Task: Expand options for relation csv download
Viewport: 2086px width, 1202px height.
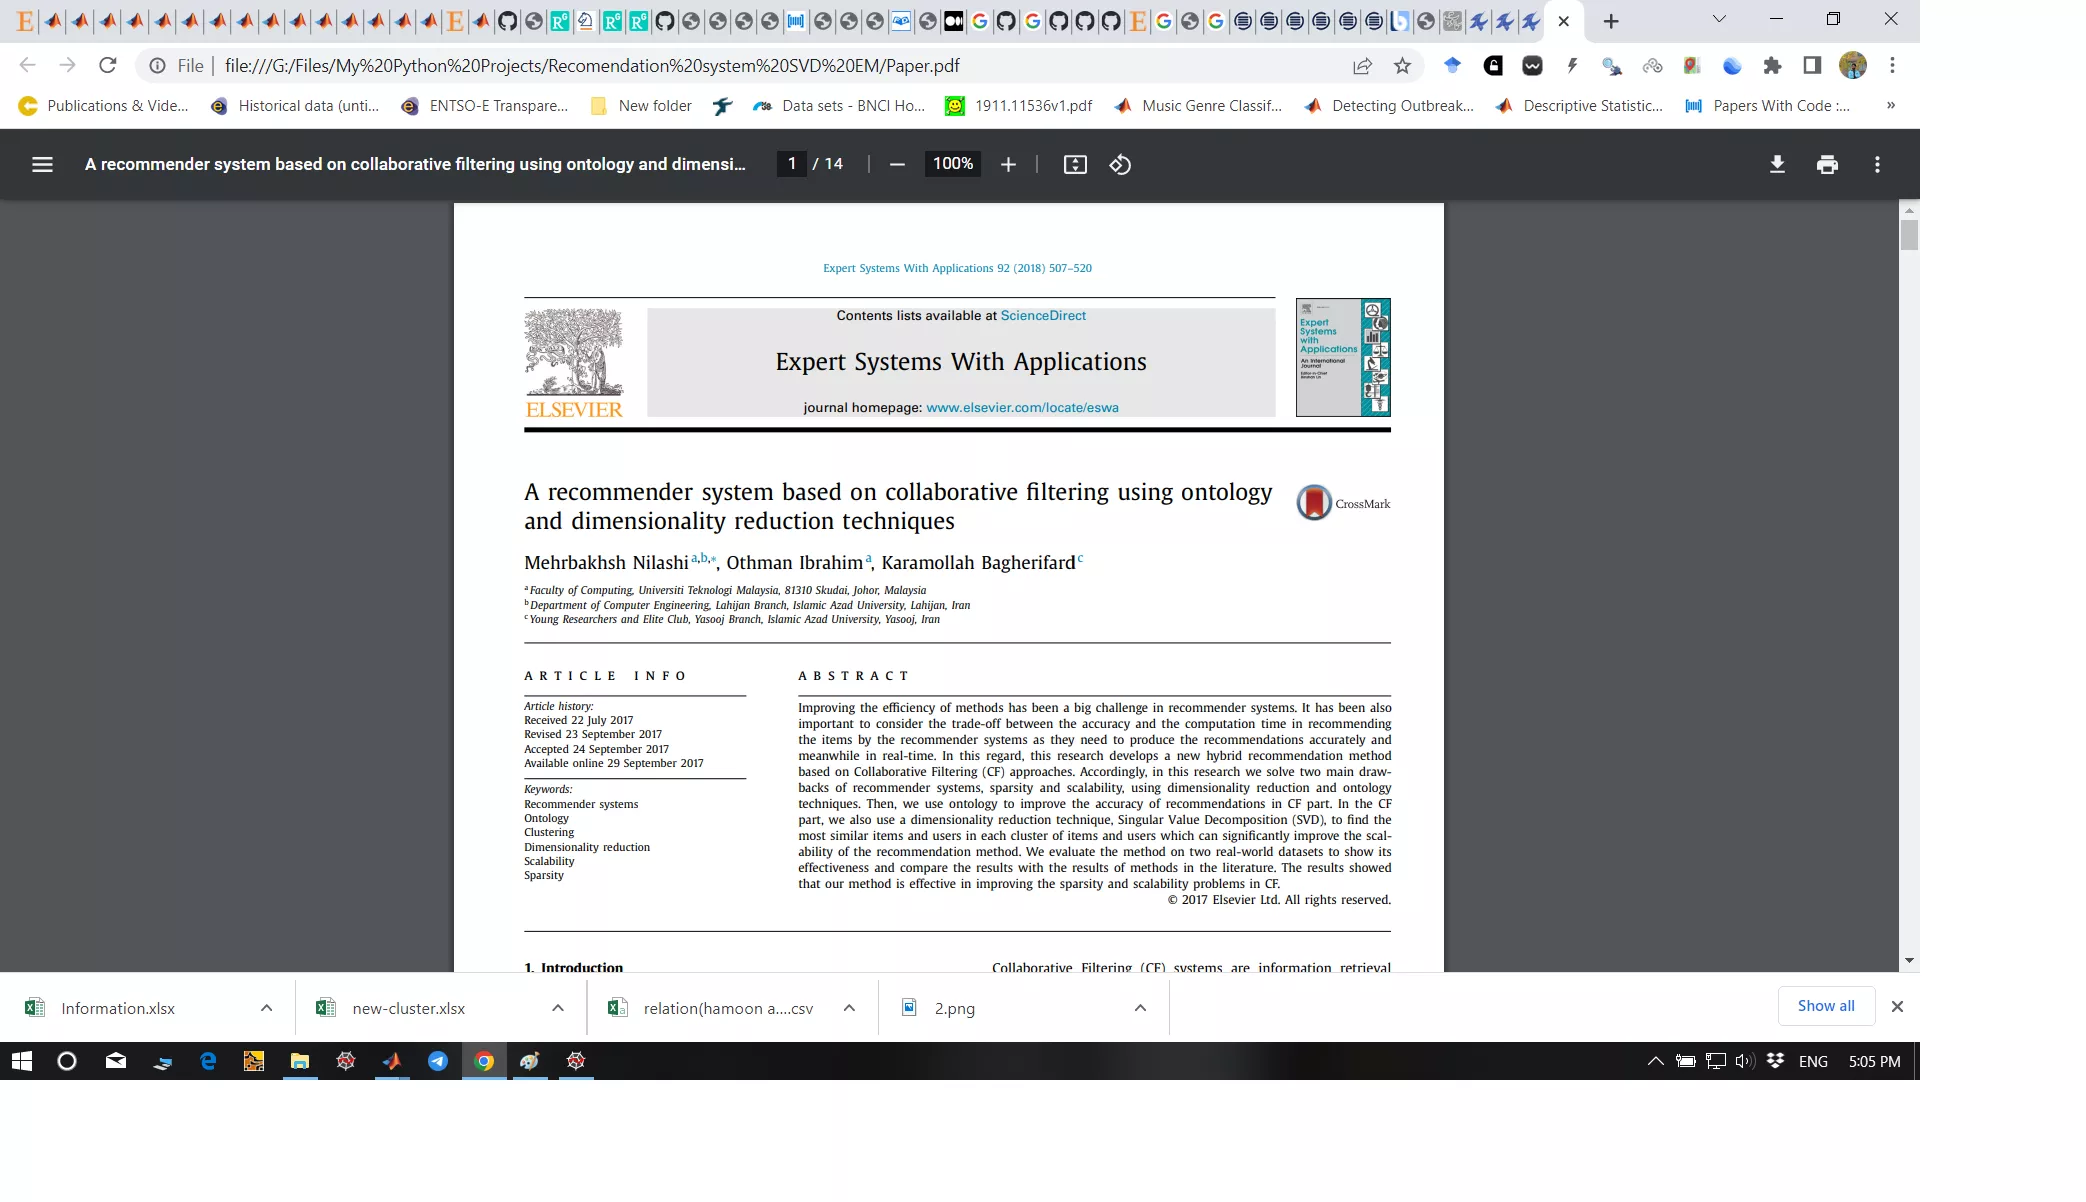Action: click(849, 1008)
